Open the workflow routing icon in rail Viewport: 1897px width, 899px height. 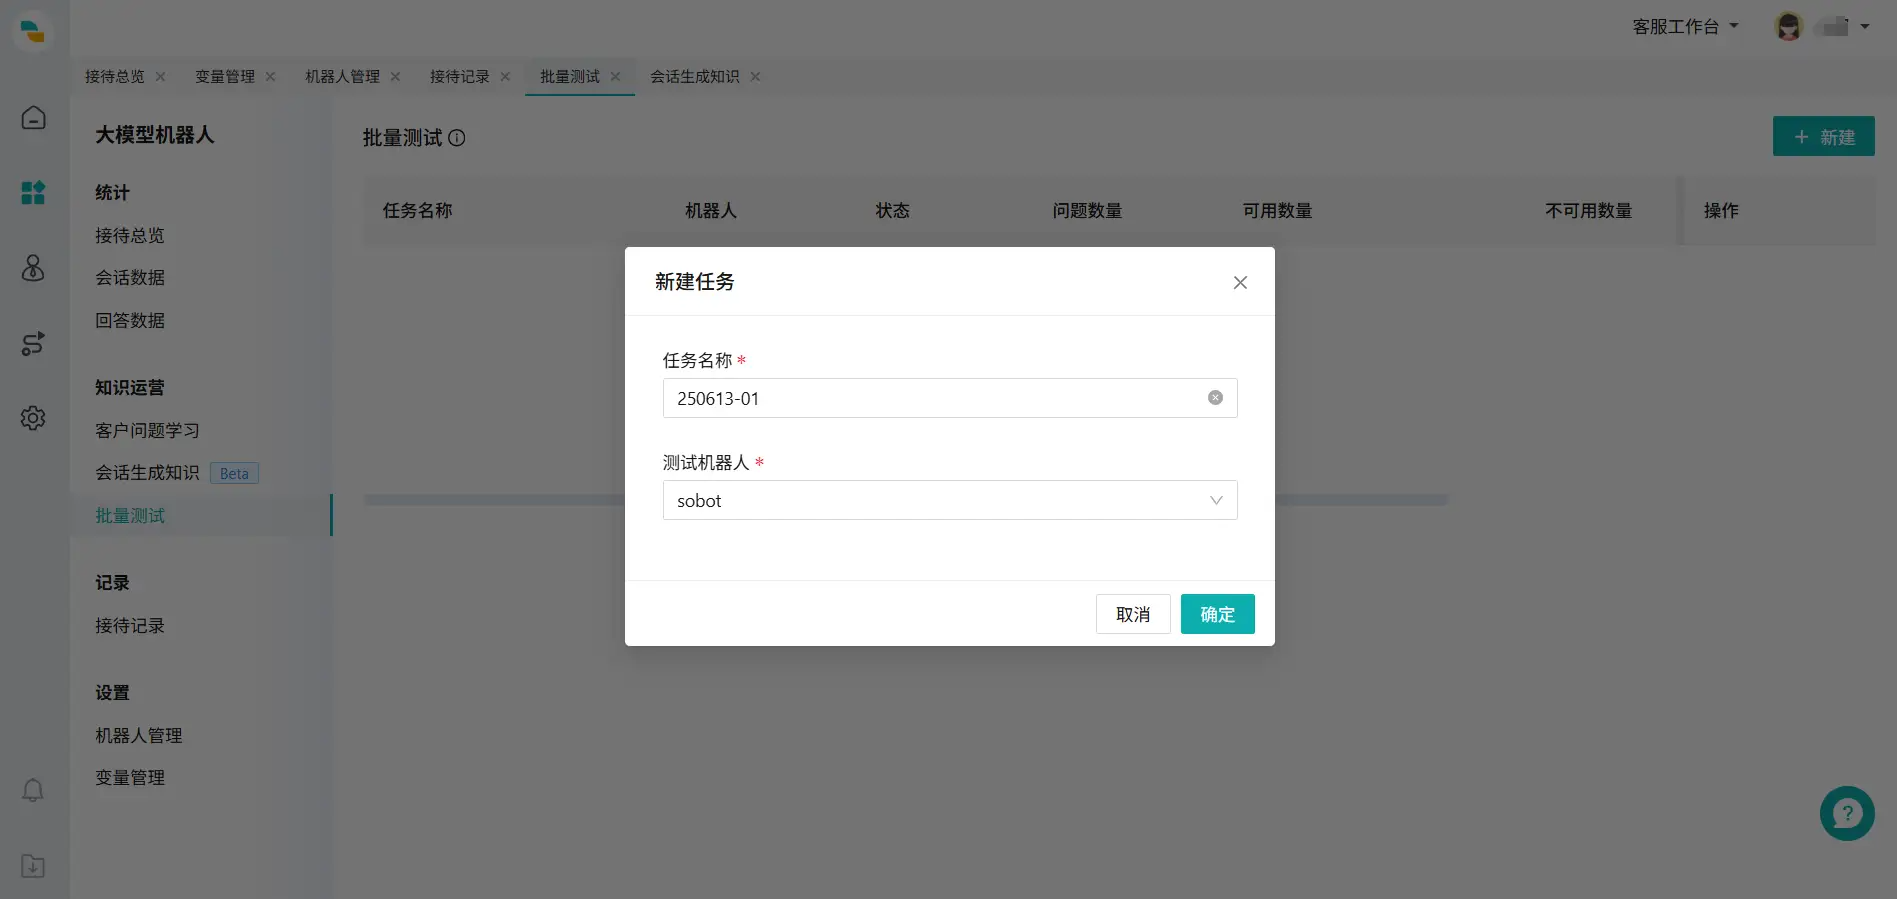point(33,344)
